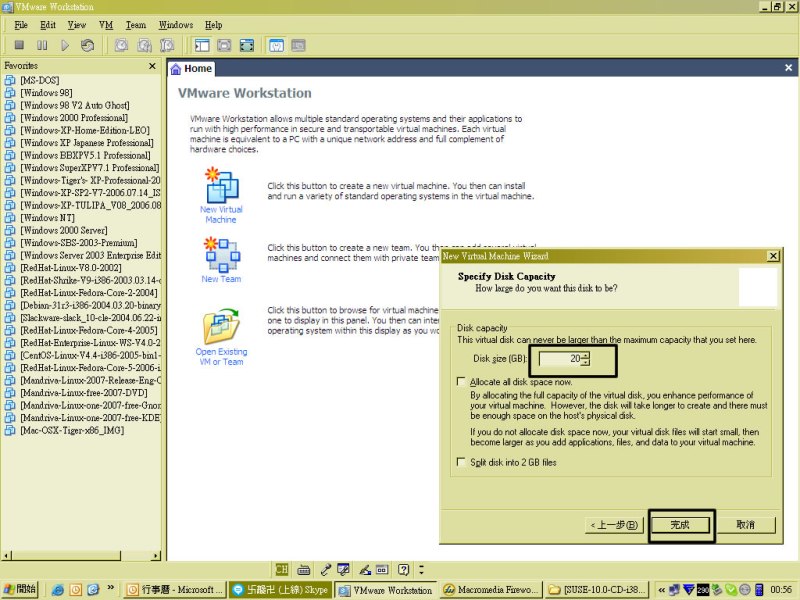Open the VM menu
Image resolution: width=800 pixels, height=600 pixels.
(x=106, y=24)
